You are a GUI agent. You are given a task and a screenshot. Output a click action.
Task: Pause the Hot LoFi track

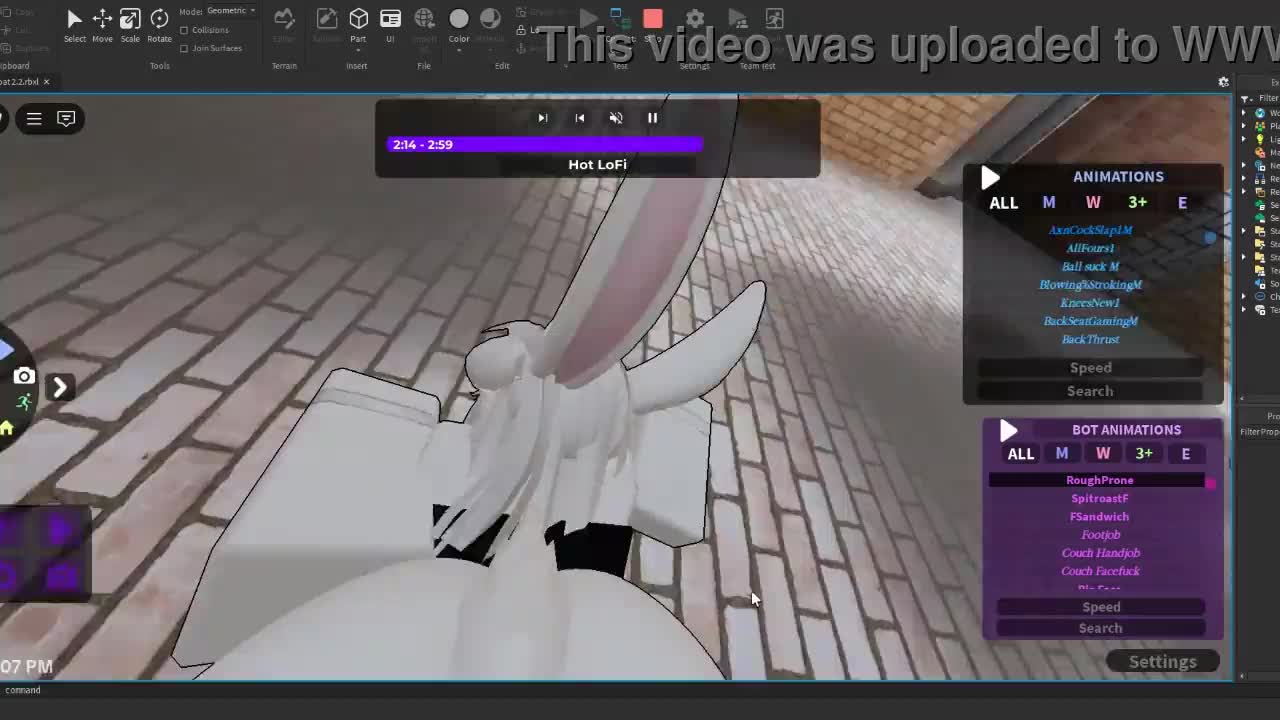(x=652, y=118)
